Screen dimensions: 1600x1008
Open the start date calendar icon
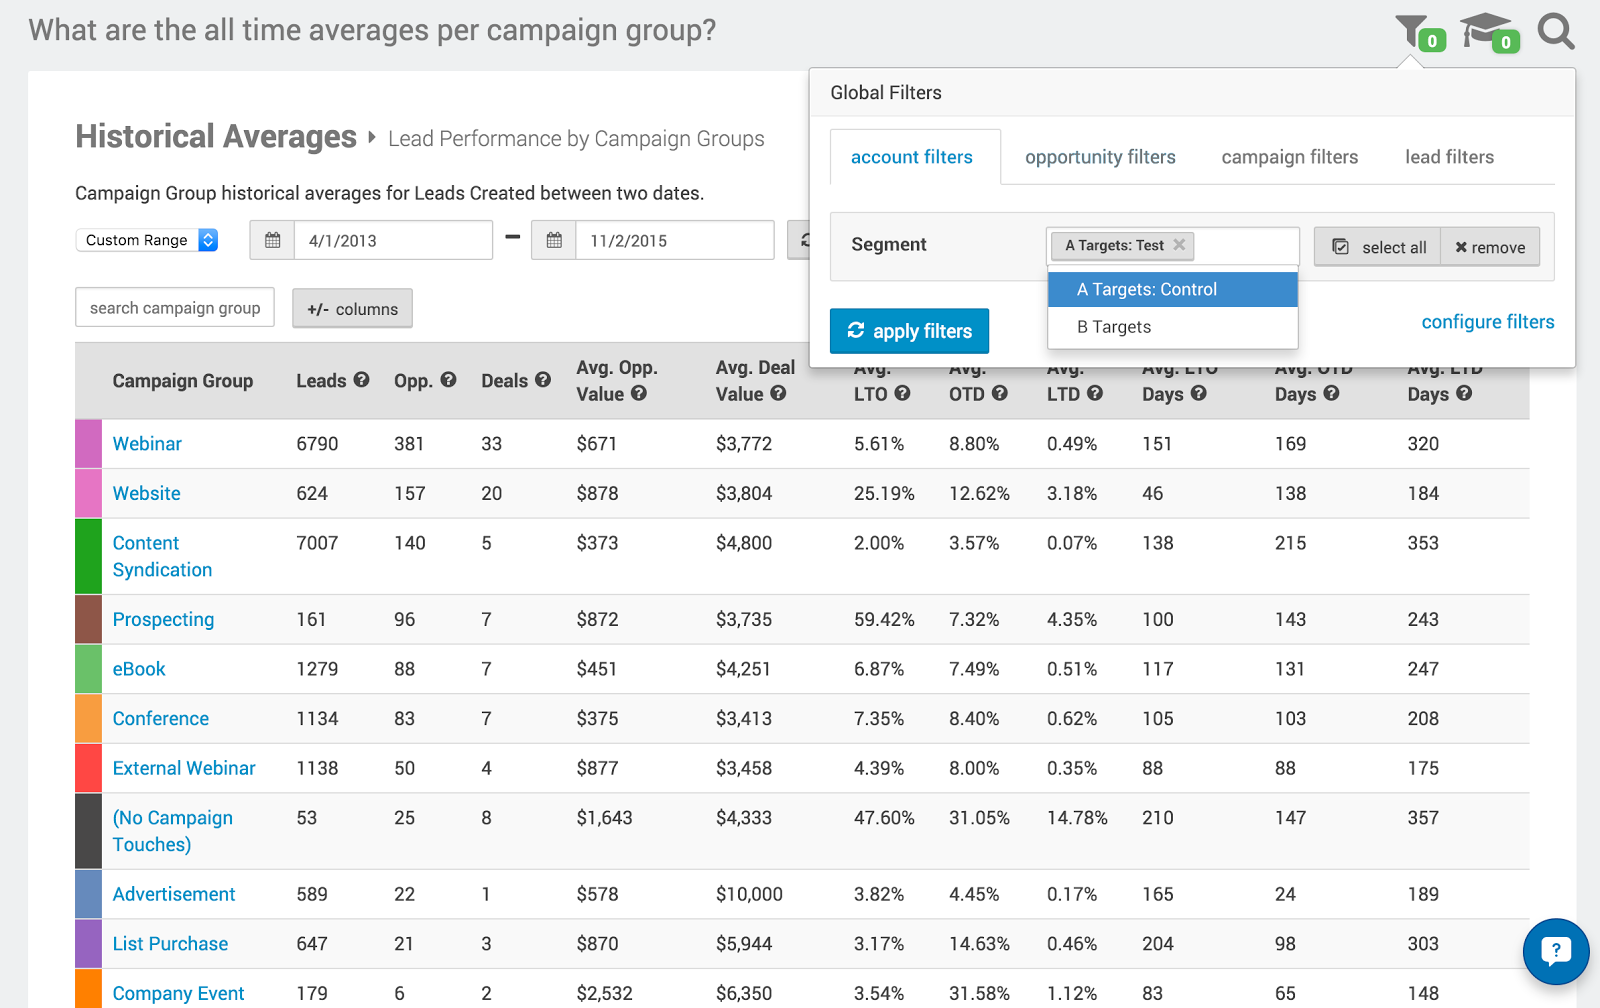pyautogui.click(x=272, y=240)
